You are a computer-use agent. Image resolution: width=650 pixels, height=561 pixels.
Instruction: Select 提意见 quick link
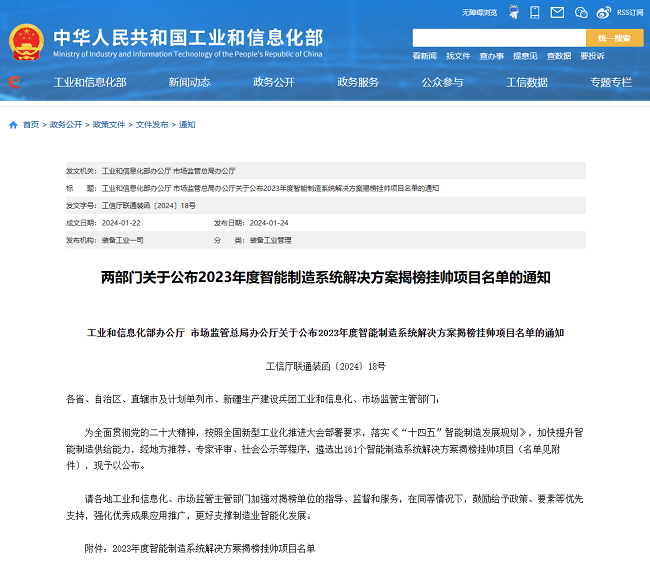(x=525, y=56)
